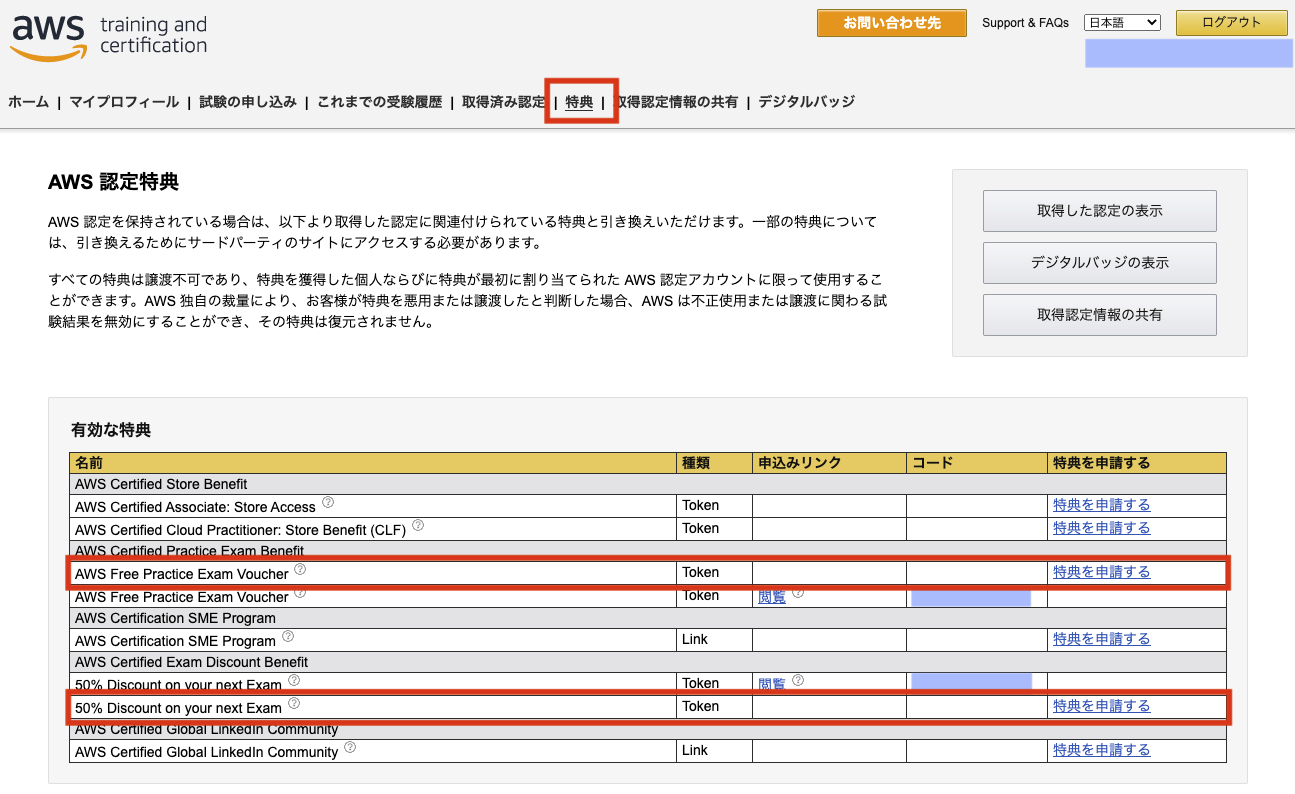1295x794 pixels.
Task: Open デジタルバッジ navigation item
Action: pos(806,101)
